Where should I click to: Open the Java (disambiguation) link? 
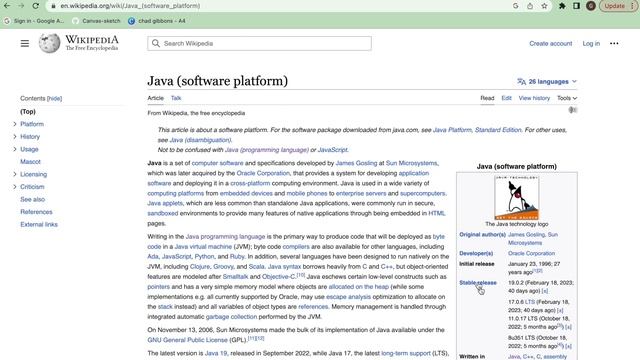coord(200,140)
